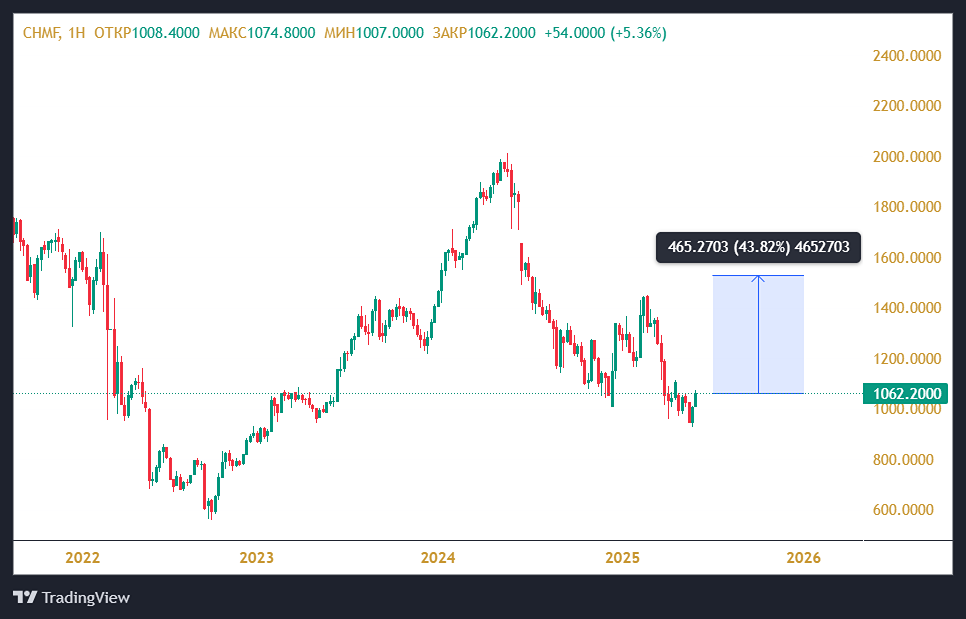This screenshot has height=619, width=966.
Task: Click the CHMF ticker symbol
Action: click(42, 33)
